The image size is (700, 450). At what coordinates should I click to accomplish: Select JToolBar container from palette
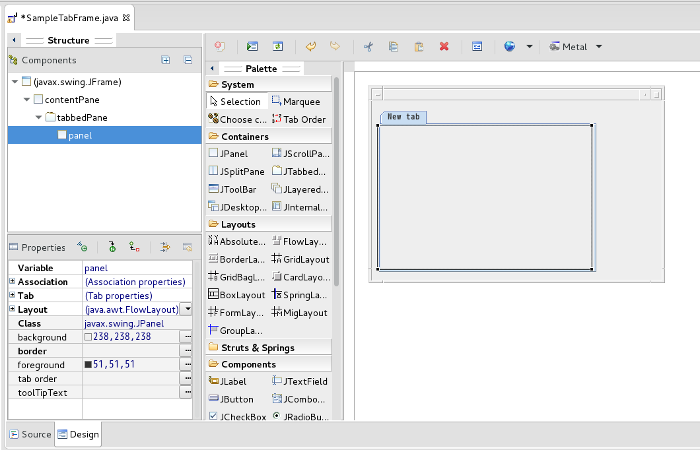[x=232, y=189]
